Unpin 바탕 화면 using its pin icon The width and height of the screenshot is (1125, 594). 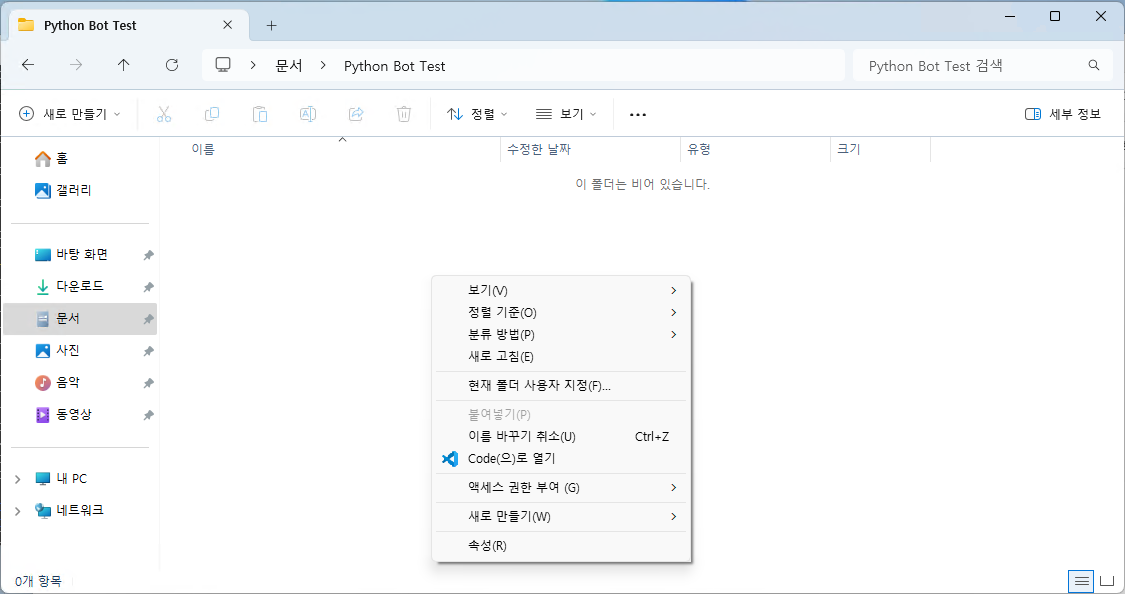[x=148, y=255]
